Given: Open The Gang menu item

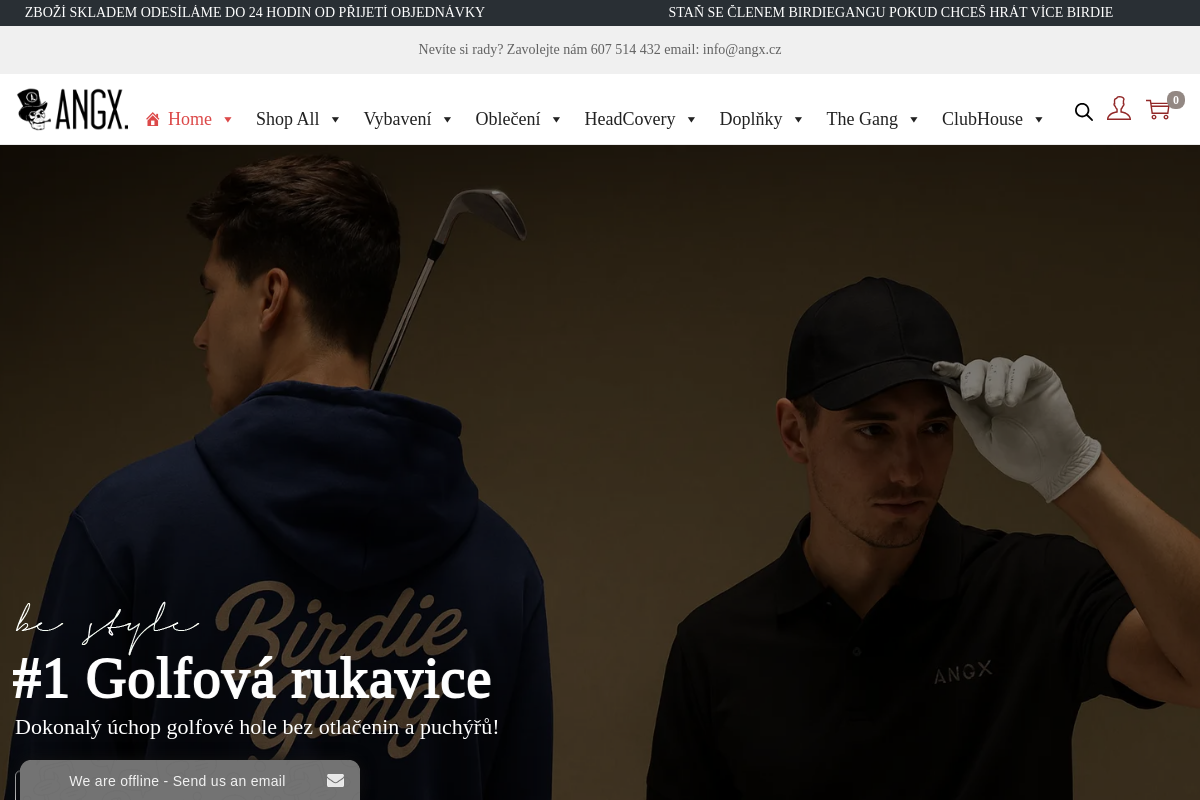Looking at the screenshot, I should point(861,119).
